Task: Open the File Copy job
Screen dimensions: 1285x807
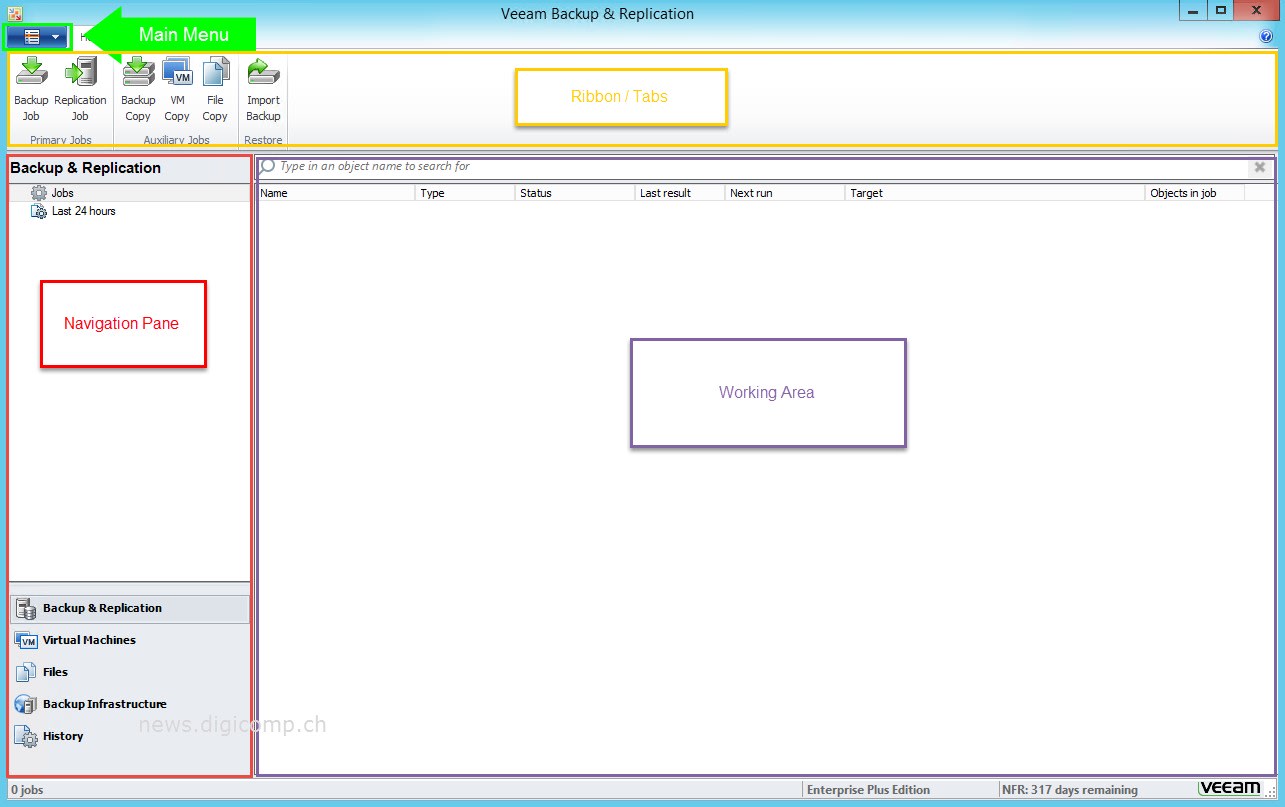Action: click(215, 90)
